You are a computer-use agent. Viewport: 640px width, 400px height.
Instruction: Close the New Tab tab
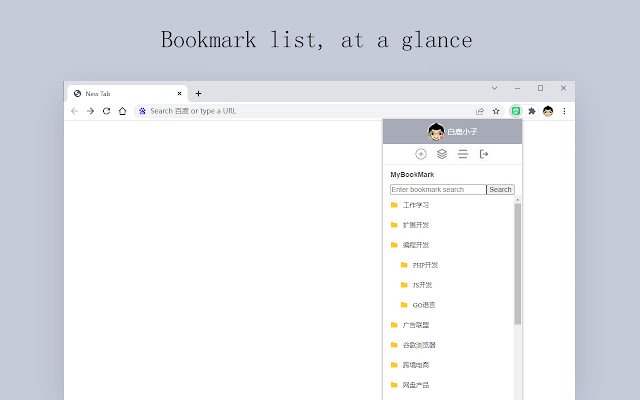[179, 93]
